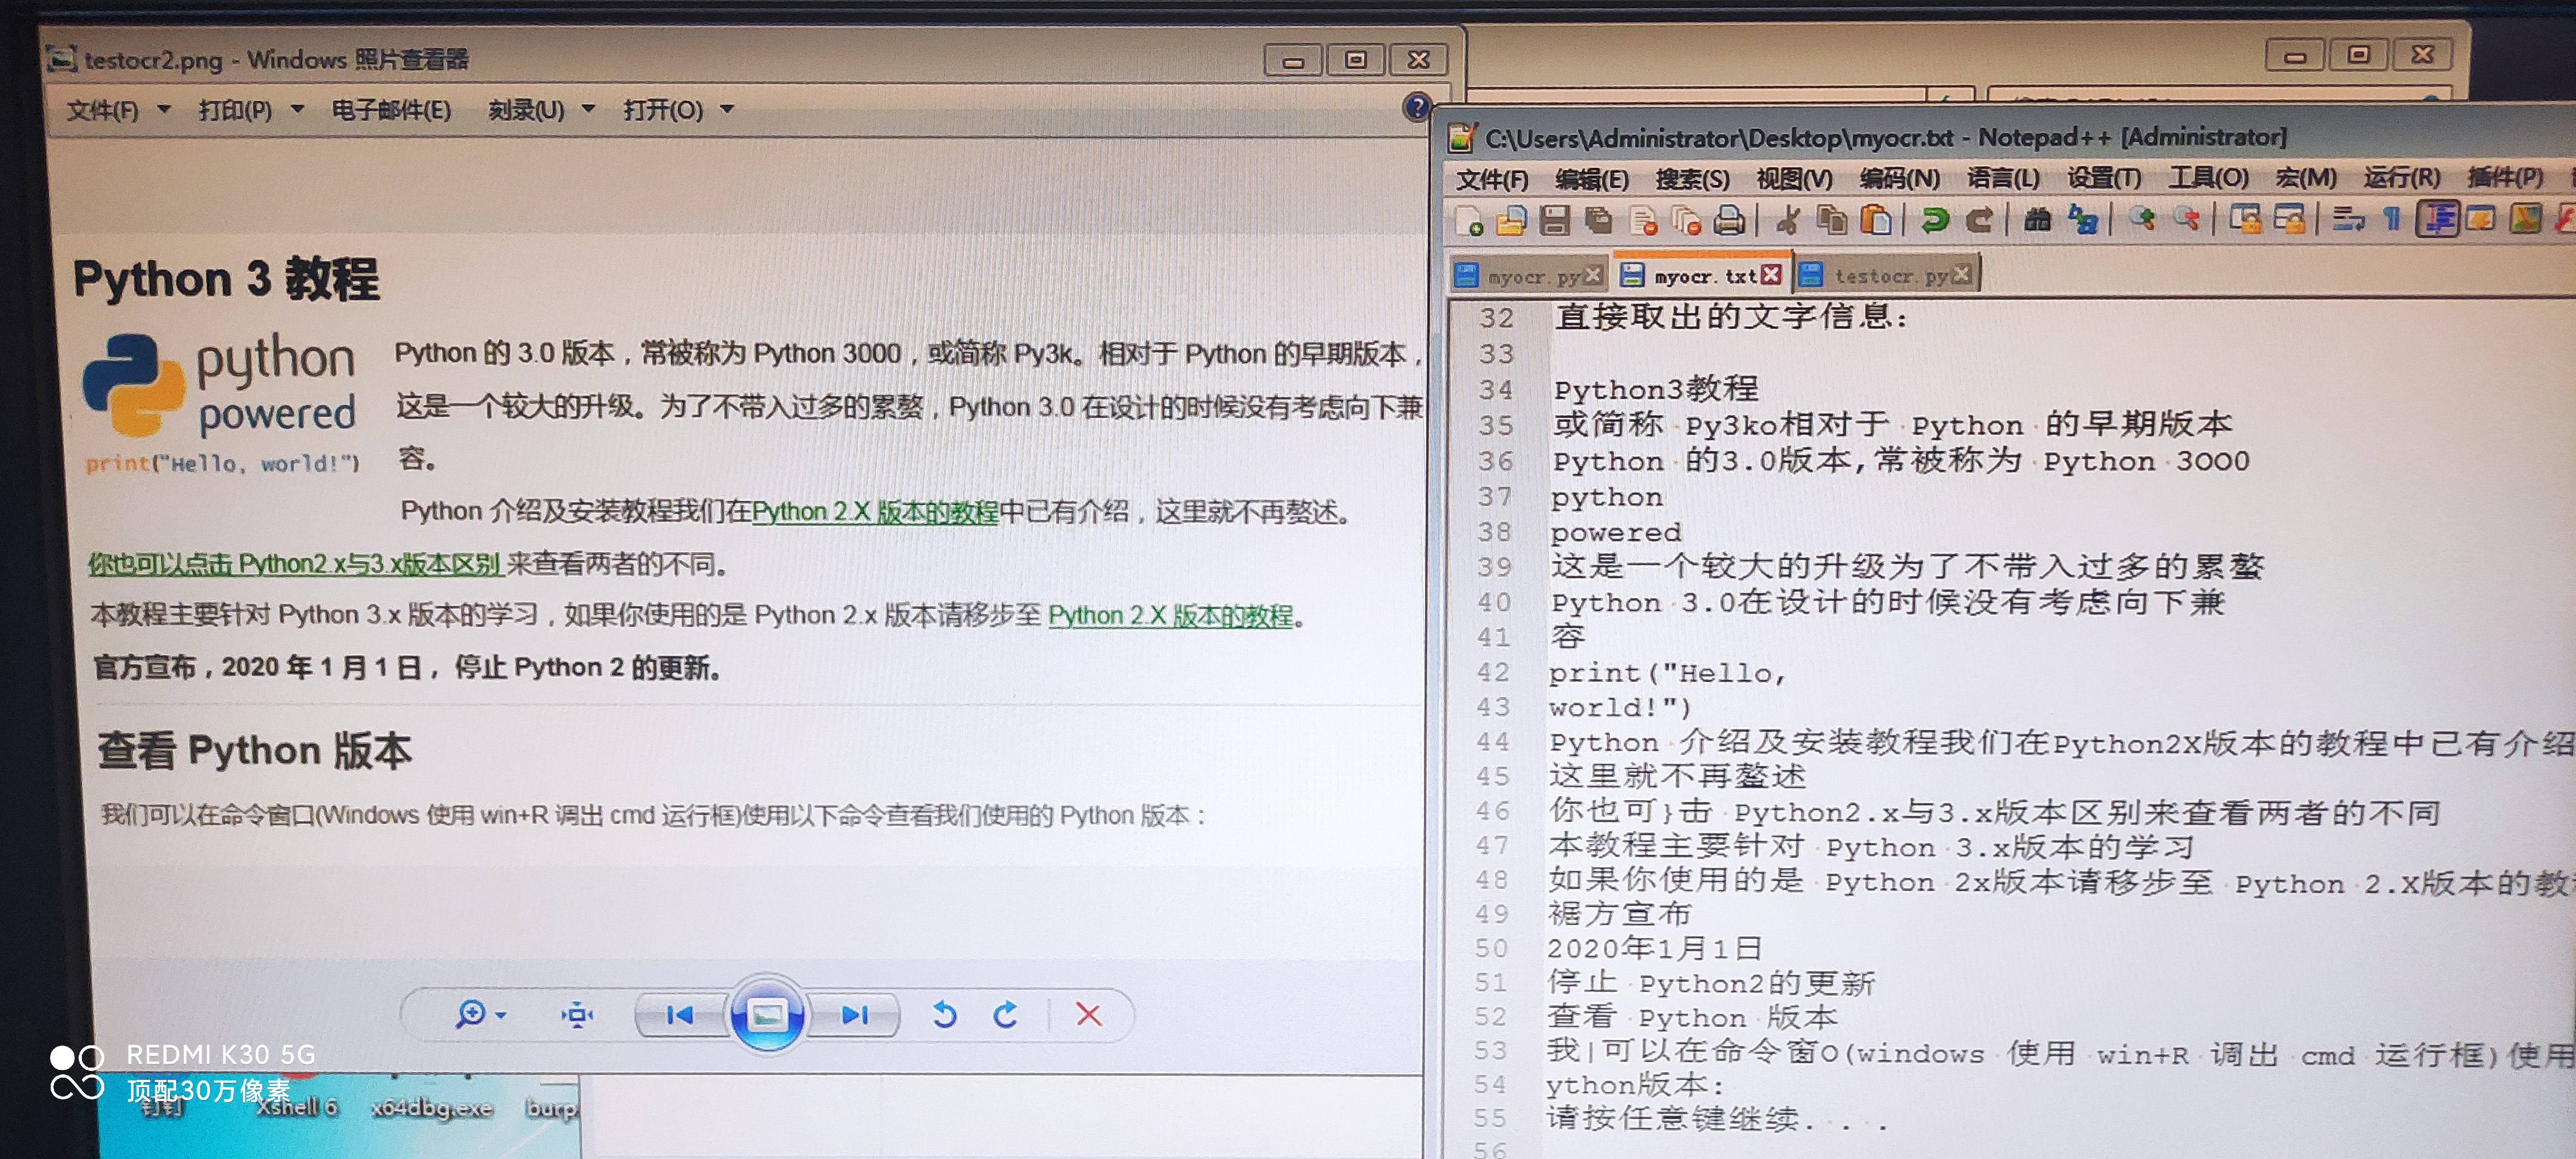Click the 电子邮件(E) button in Photo Viewer
The width and height of the screenshot is (2576, 1159).
[x=391, y=110]
